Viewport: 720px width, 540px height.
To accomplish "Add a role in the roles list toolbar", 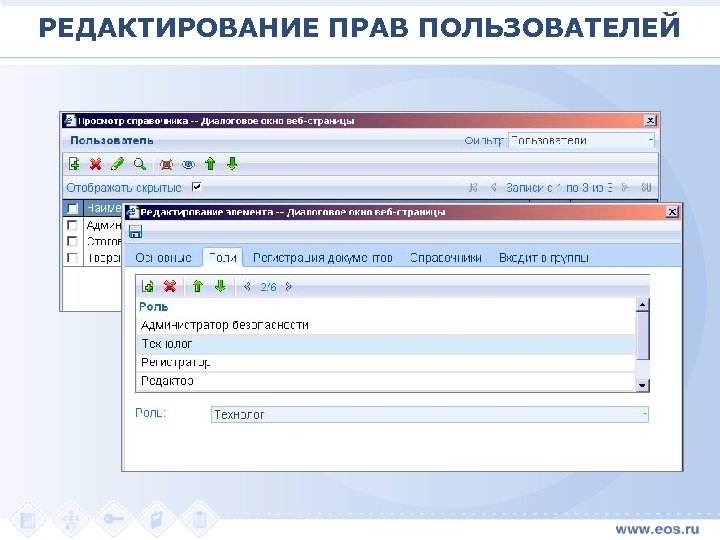I will coord(147,287).
